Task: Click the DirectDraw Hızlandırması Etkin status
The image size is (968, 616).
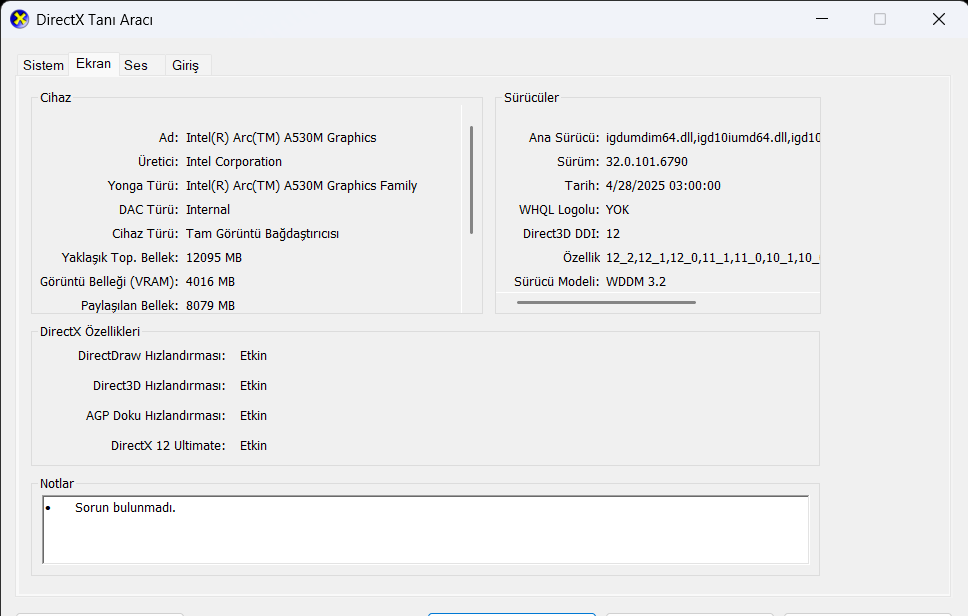Action: pyautogui.click(x=253, y=356)
